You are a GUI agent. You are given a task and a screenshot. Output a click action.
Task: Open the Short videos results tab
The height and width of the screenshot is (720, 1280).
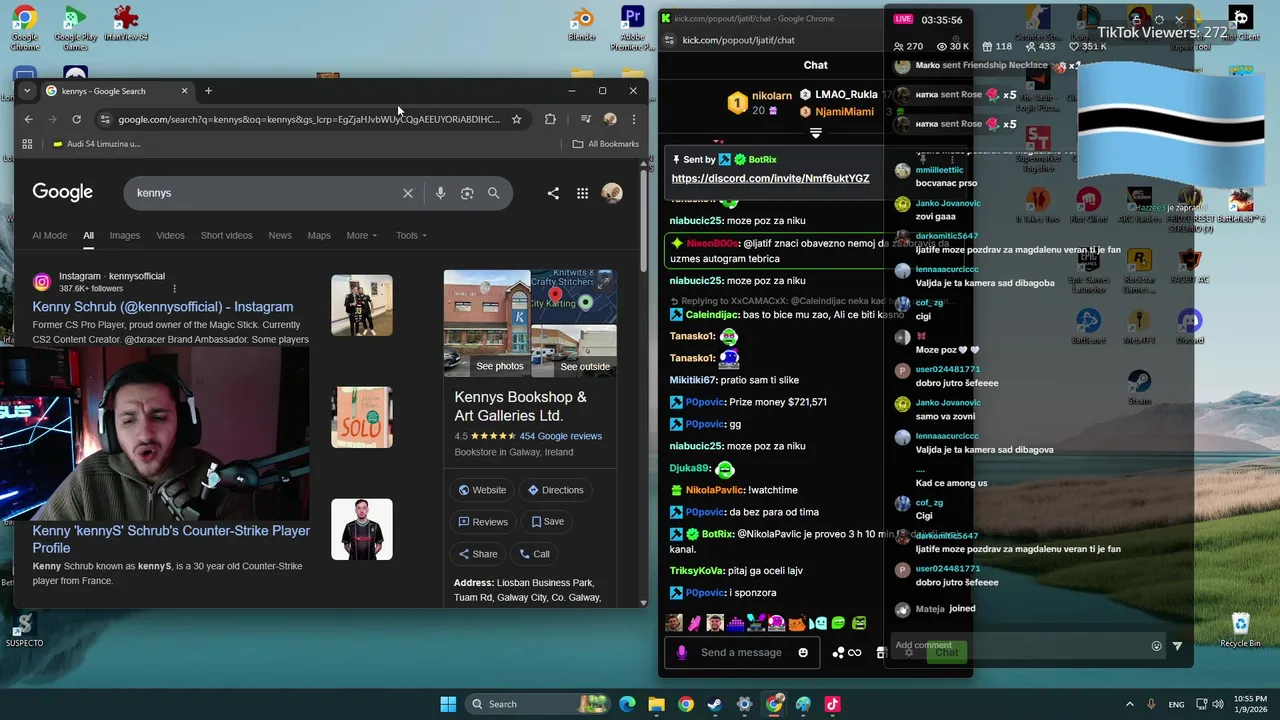[x=226, y=235]
